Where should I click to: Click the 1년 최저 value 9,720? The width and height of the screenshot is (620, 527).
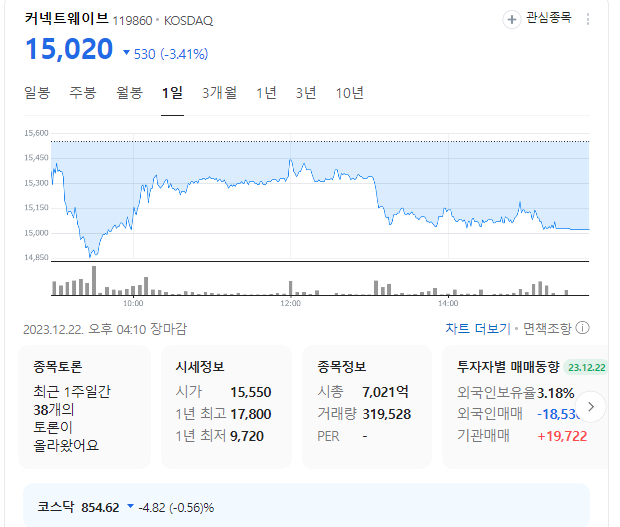(247, 436)
